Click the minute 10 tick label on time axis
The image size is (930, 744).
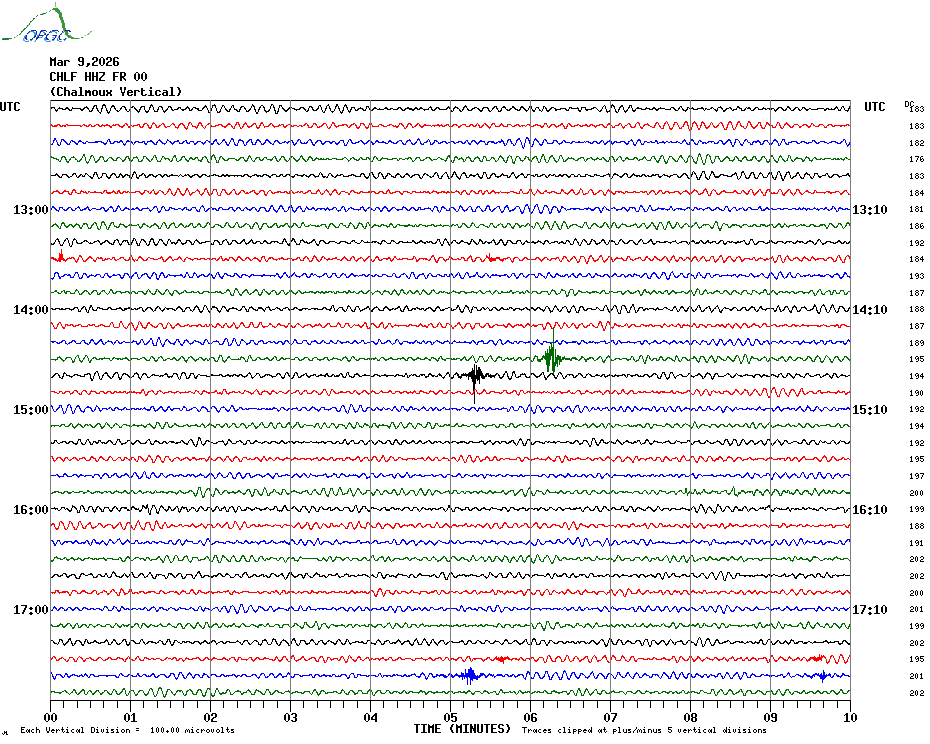pyautogui.click(x=850, y=718)
